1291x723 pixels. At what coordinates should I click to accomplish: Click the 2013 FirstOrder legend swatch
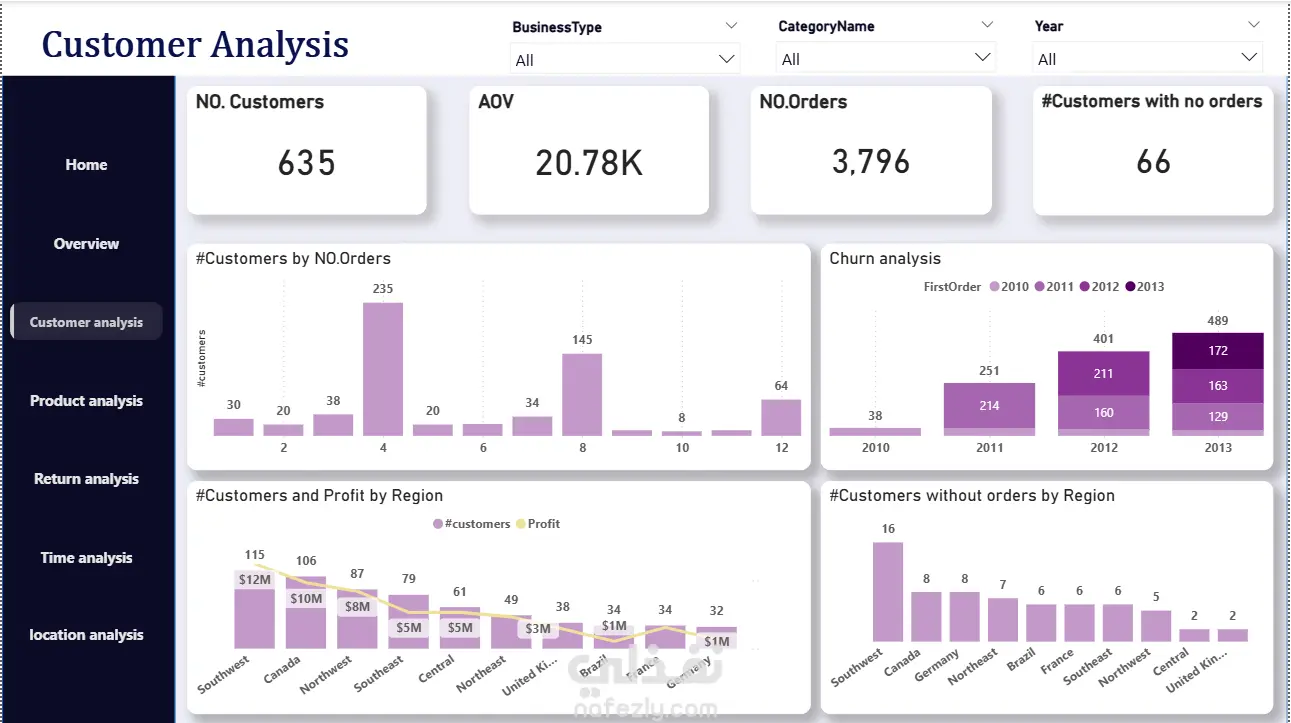tap(1130, 287)
